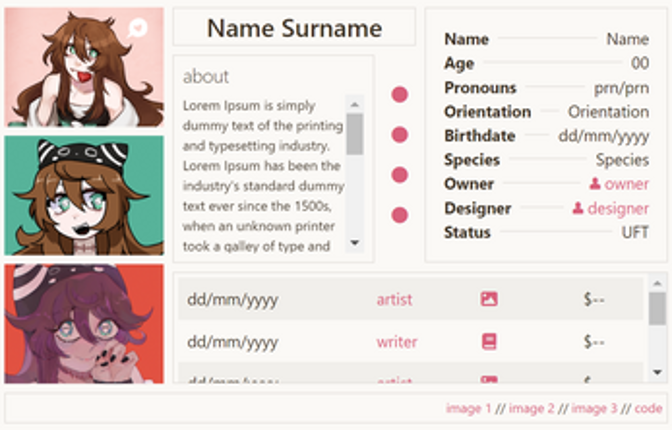Viewport: 672px width, 430px height.
Task: Click the user icon beside designer
Action: pos(578,208)
